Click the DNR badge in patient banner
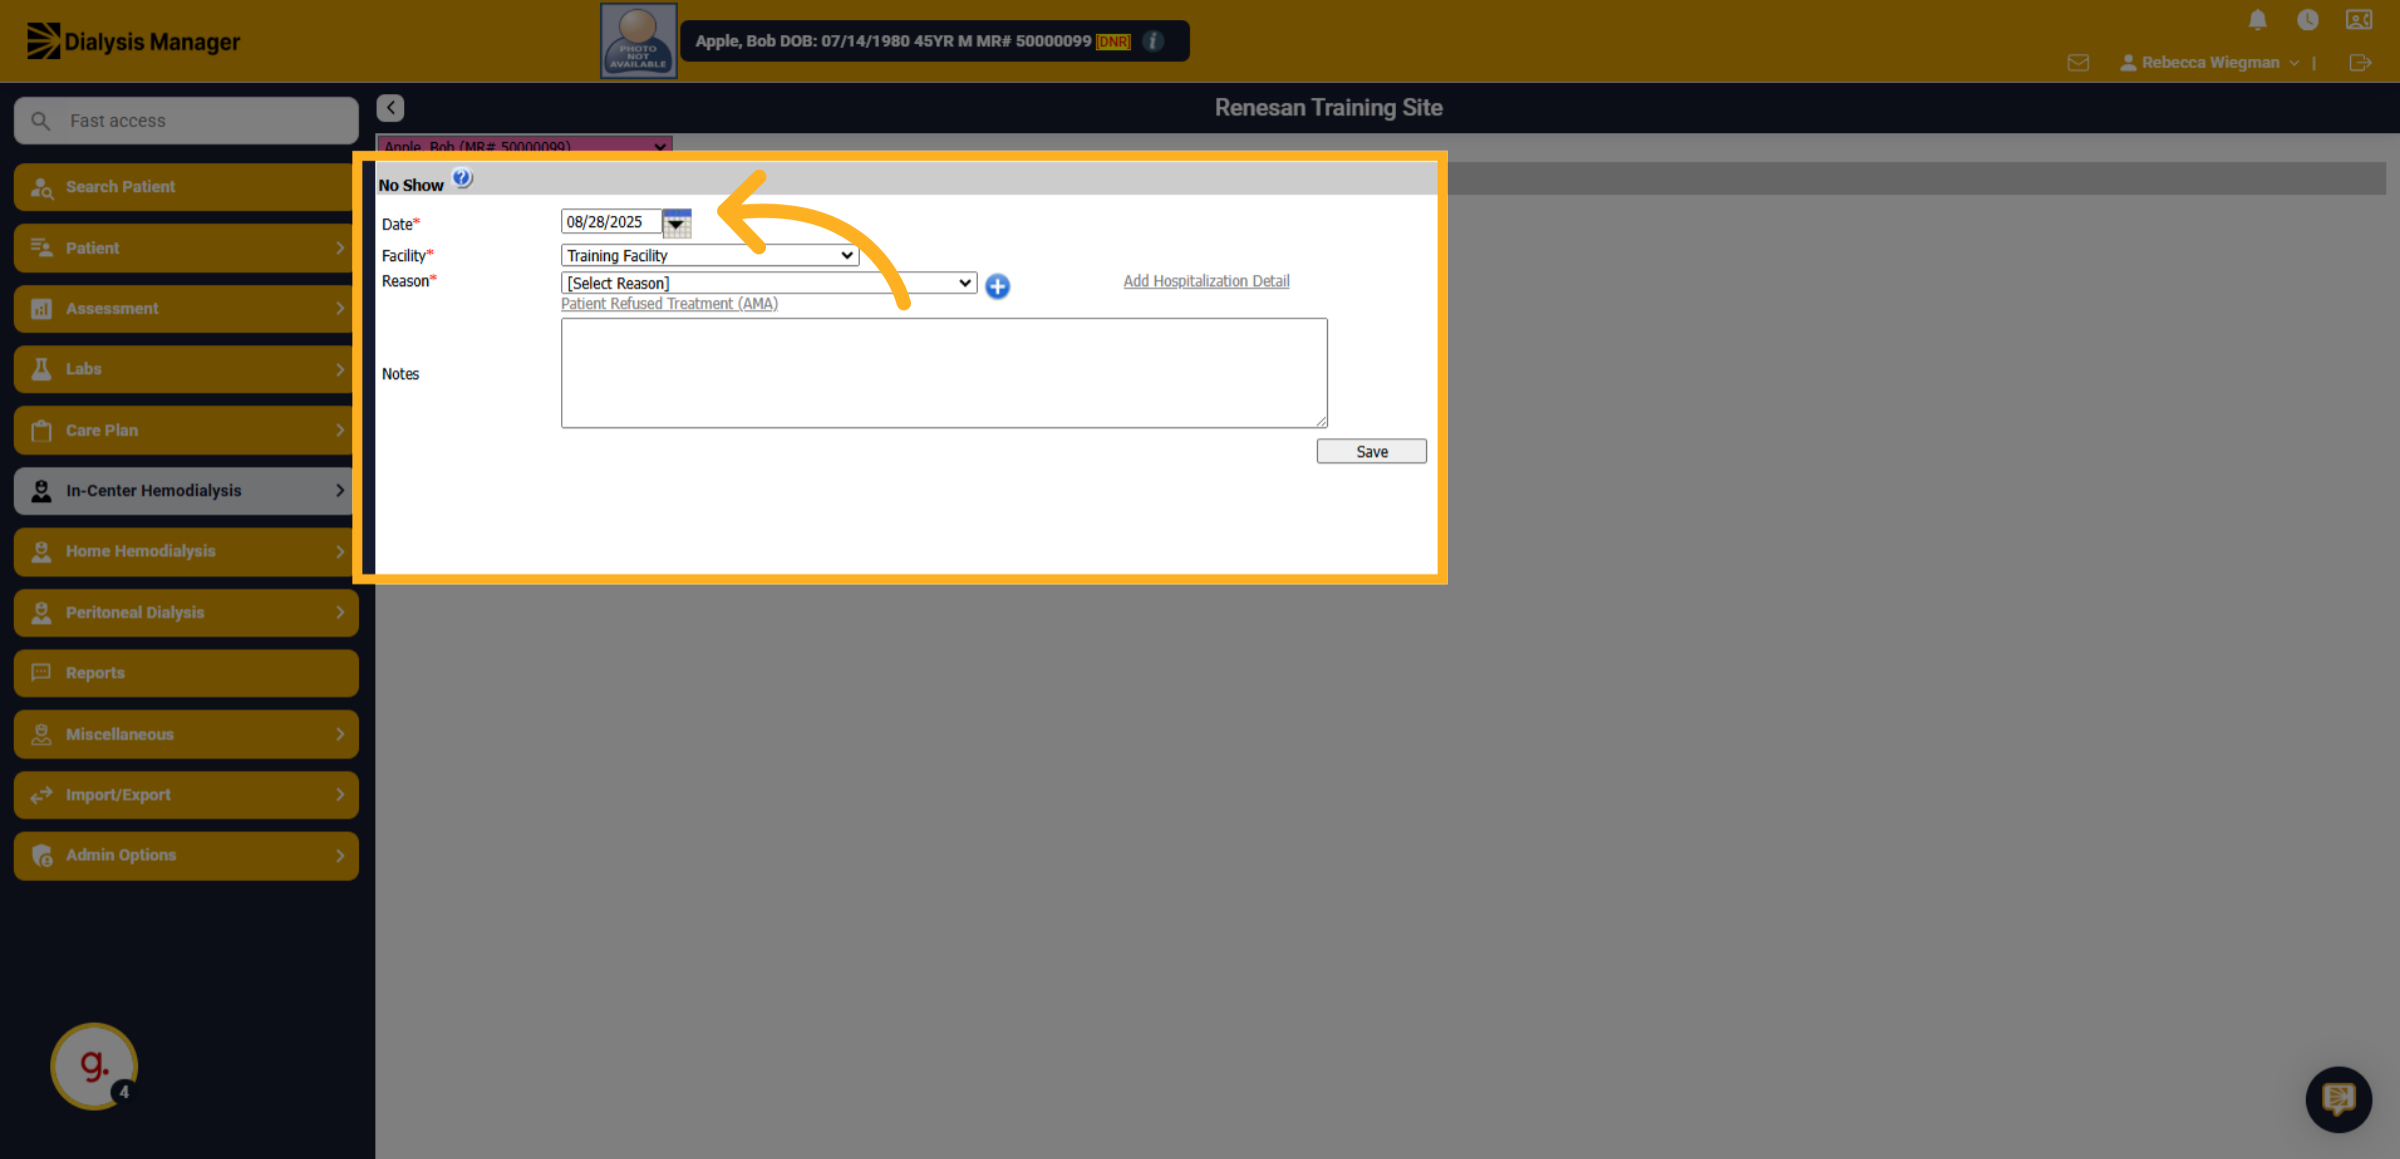 pyautogui.click(x=1113, y=42)
